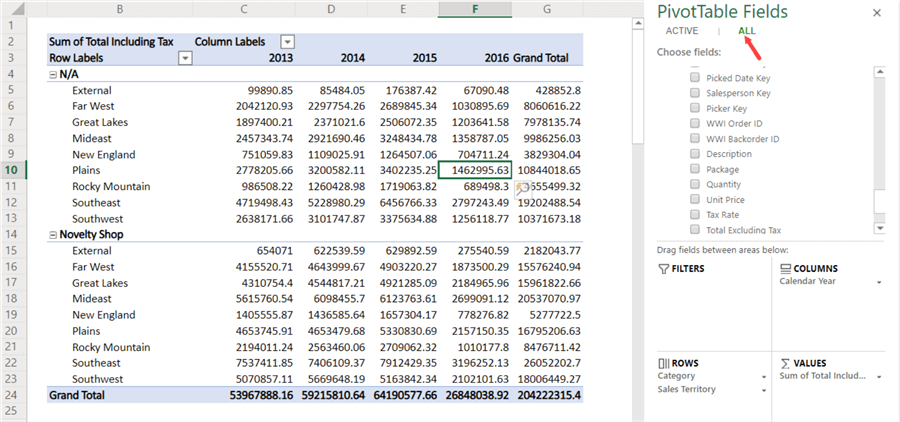This screenshot has height=422, width=900.
Task: Select cell value 99890.85
Action: click(x=245, y=90)
